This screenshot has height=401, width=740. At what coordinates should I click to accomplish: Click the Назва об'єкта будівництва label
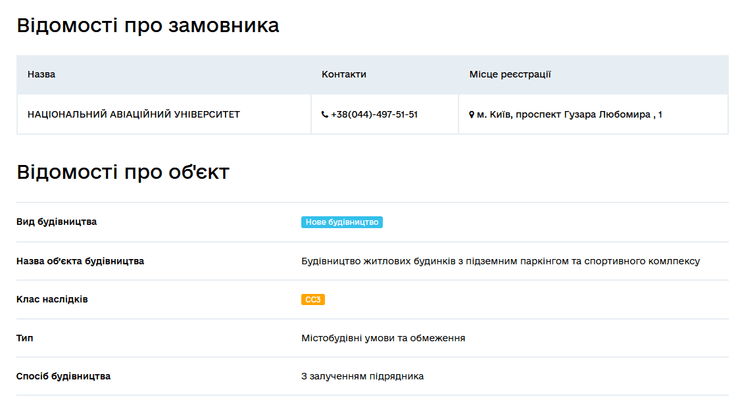[x=80, y=261]
